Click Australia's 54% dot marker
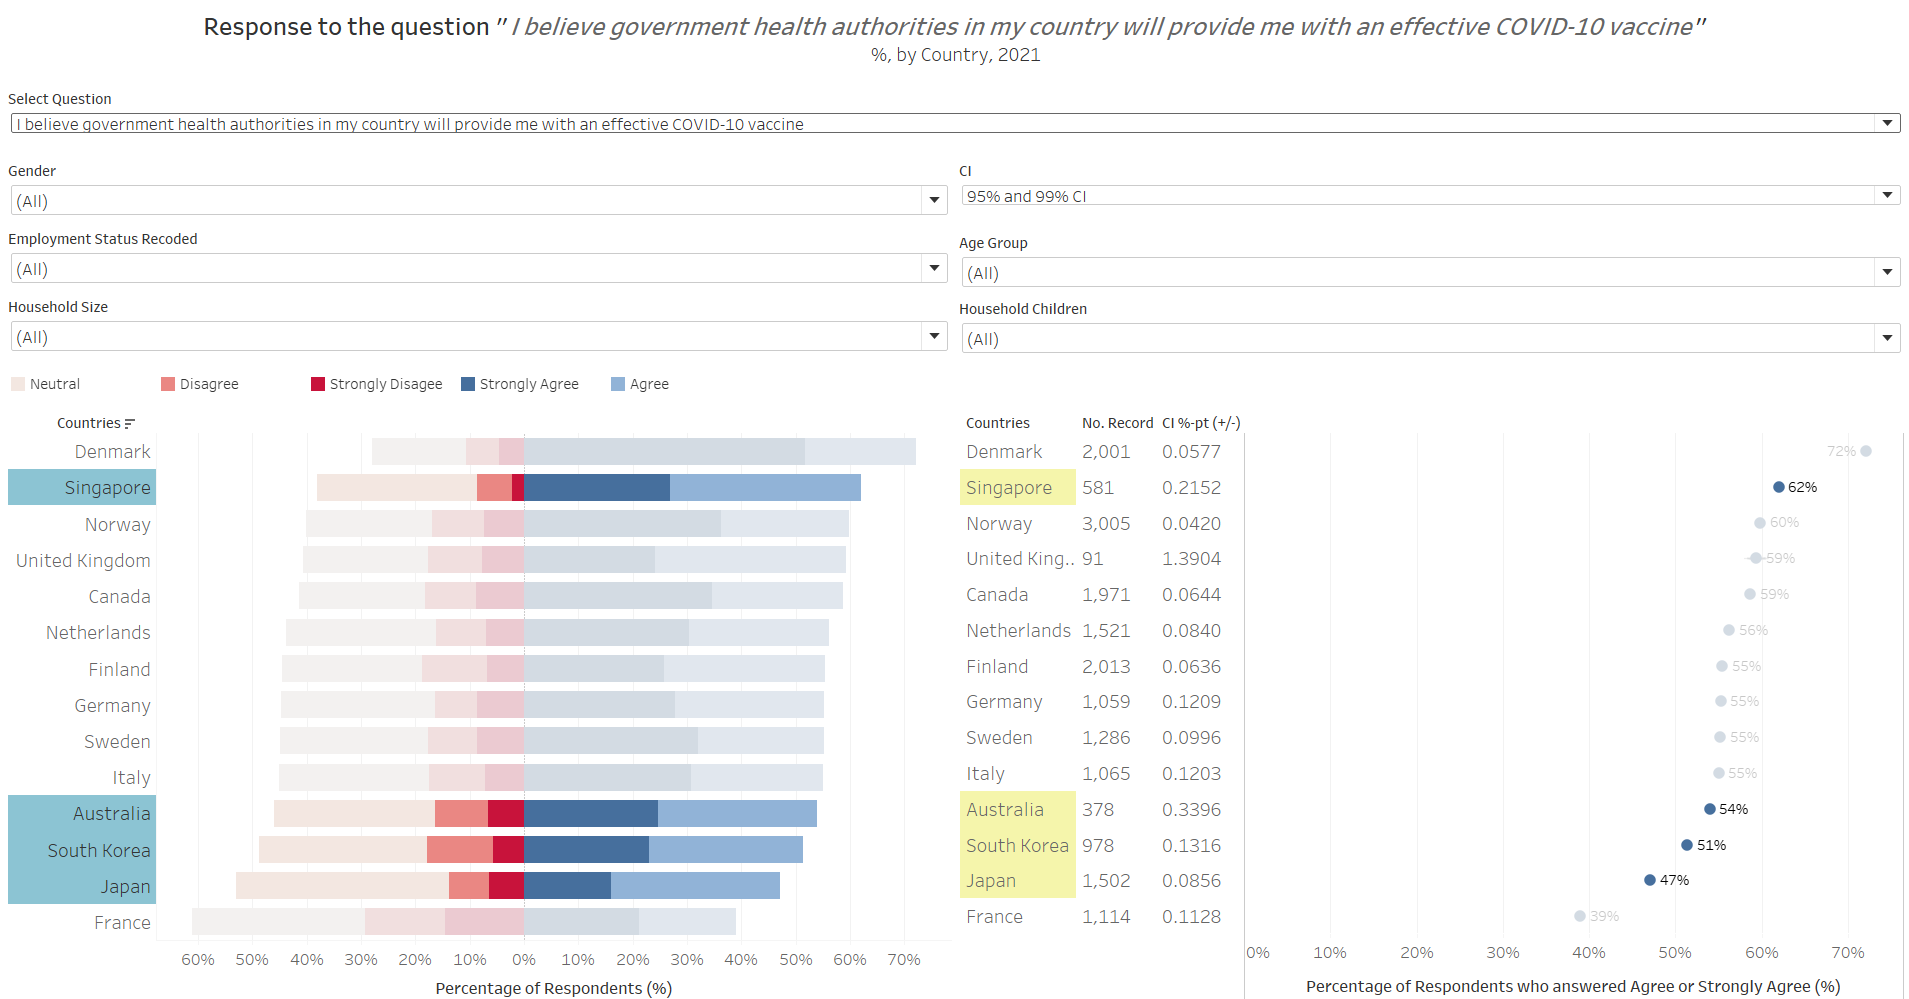 (1709, 809)
